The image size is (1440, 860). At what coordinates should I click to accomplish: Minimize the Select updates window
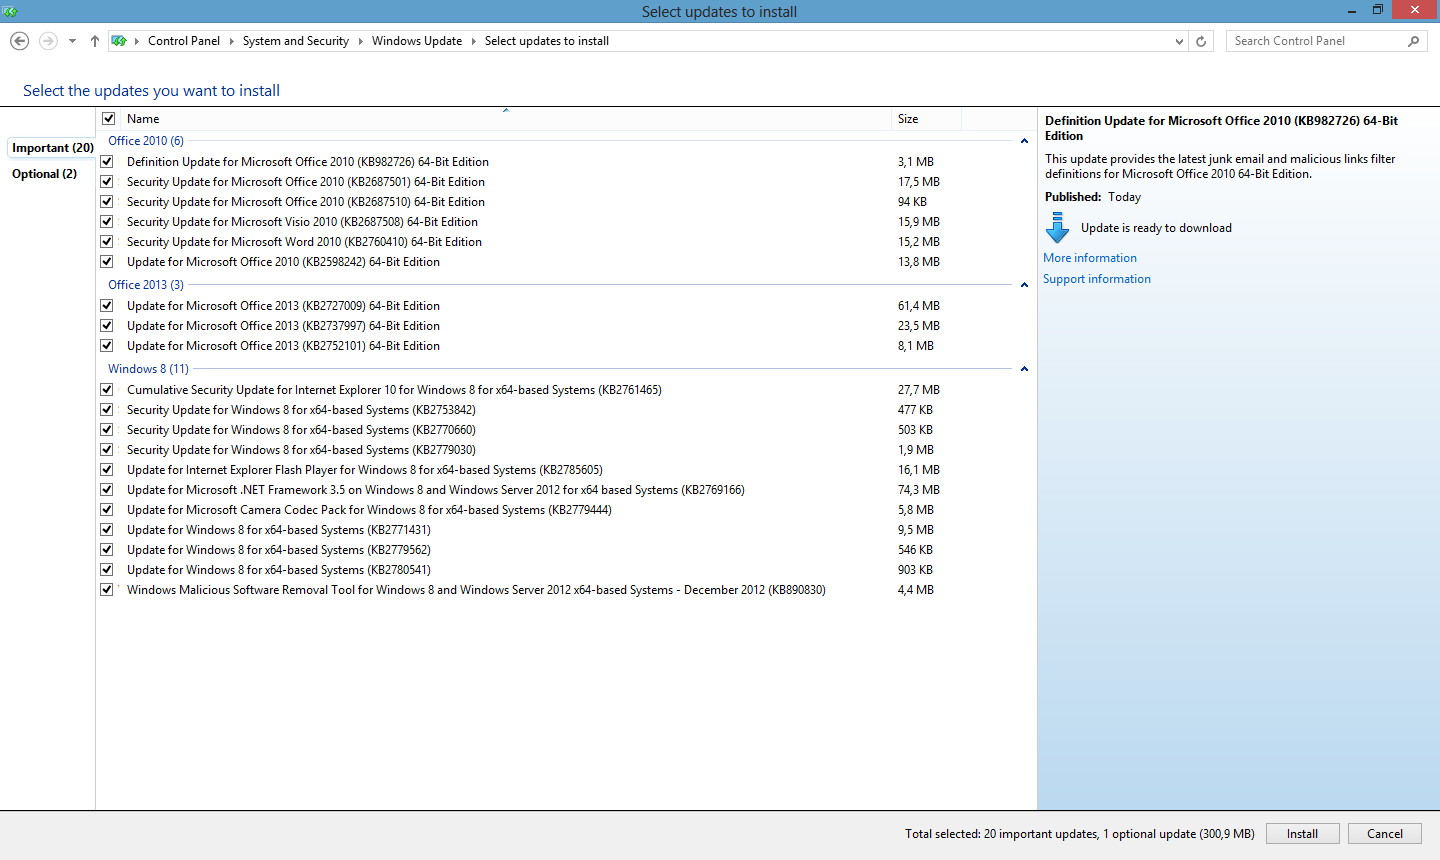coord(1351,10)
